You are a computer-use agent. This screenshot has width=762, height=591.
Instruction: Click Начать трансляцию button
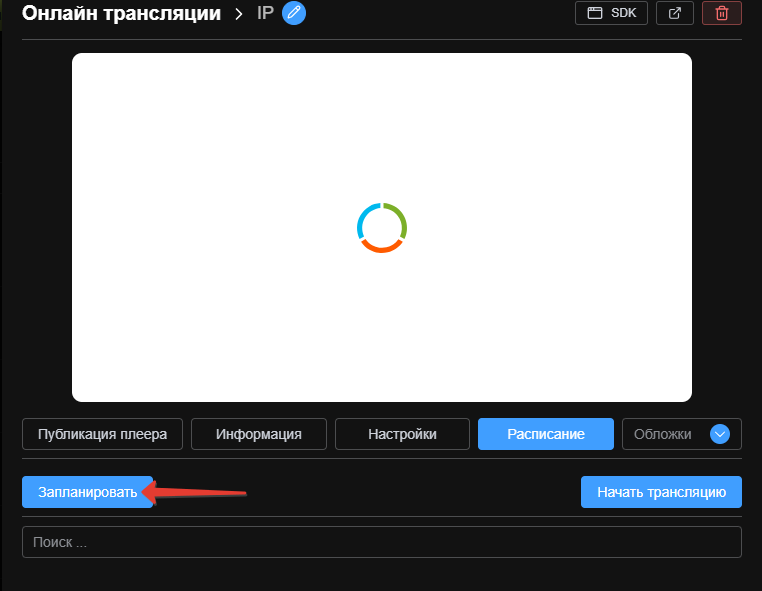pyautogui.click(x=661, y=492)
